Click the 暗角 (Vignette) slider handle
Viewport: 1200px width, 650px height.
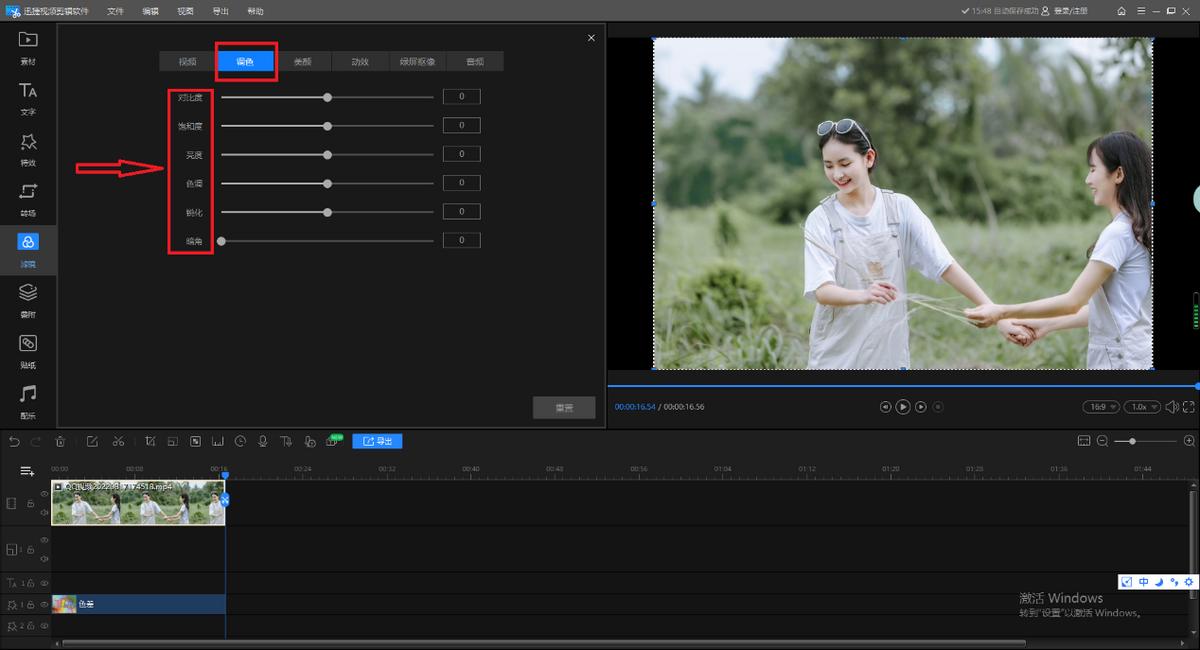[221, 240]
